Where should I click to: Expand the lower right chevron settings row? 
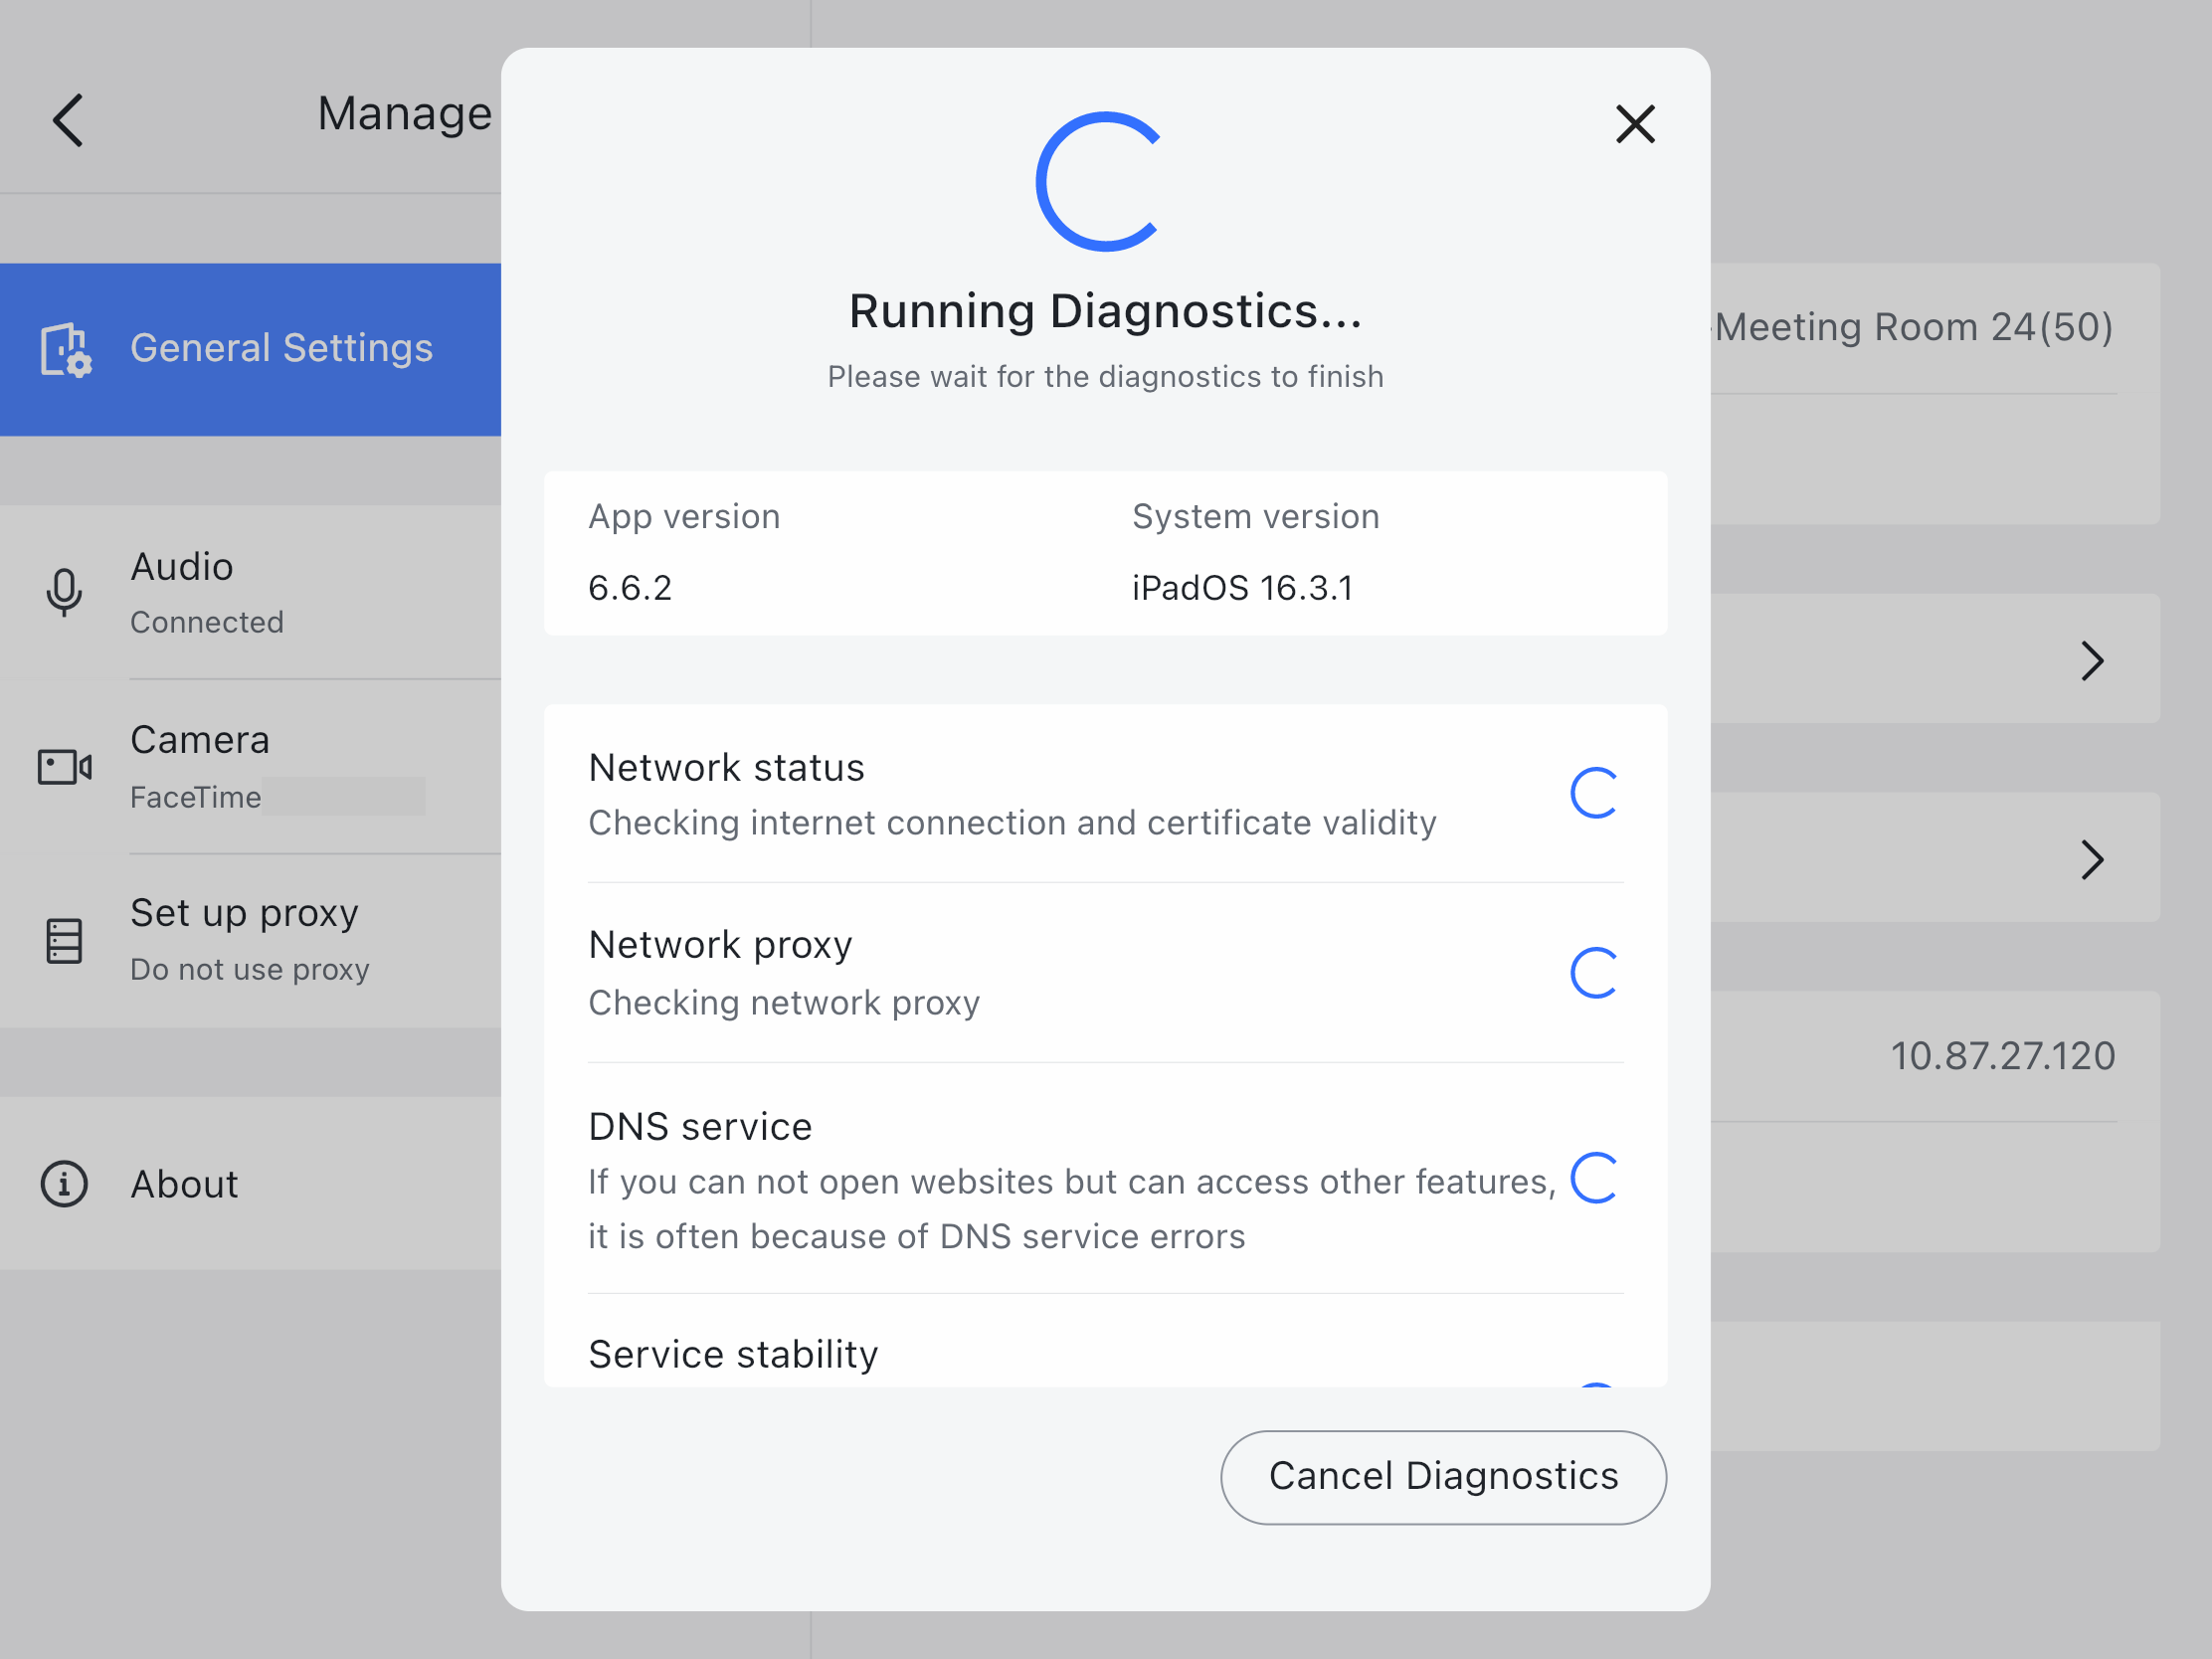[2092, 859]
